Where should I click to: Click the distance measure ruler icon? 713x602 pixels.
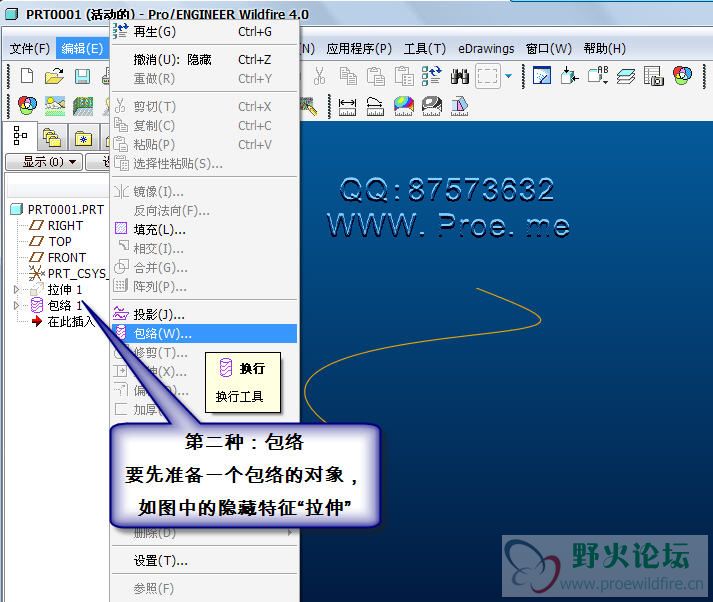(x=347, y=107)
